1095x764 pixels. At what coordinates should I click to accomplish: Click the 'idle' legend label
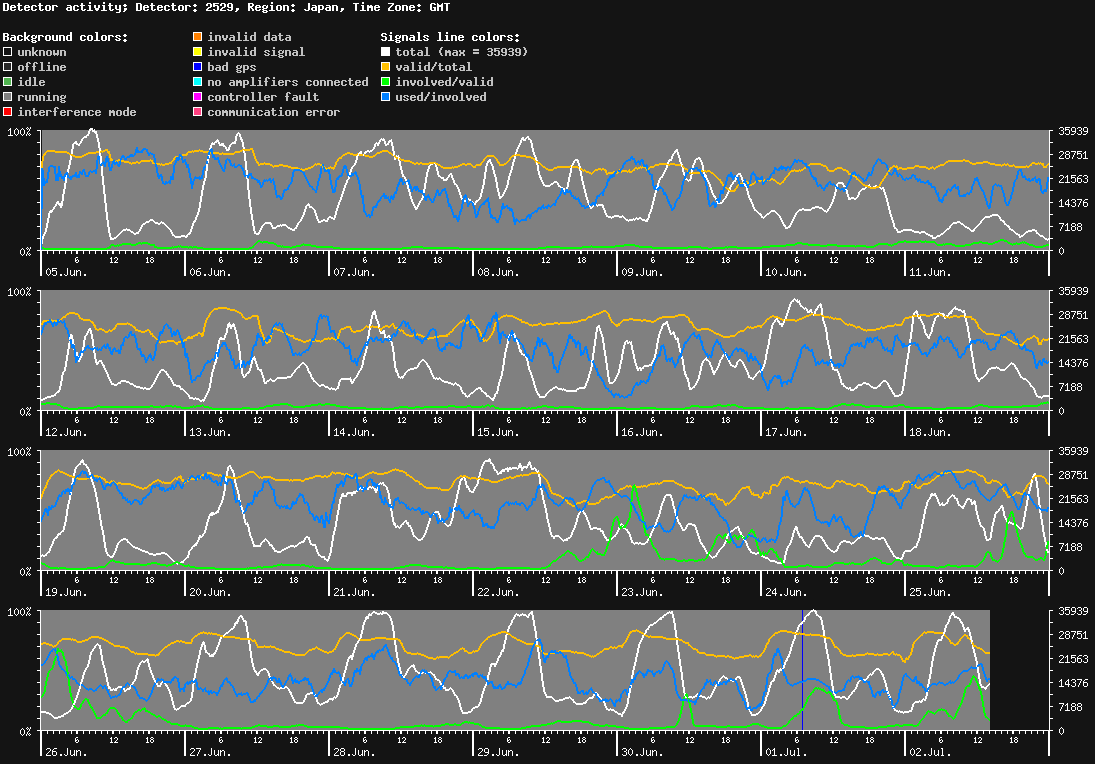click(x=31, y=82)
